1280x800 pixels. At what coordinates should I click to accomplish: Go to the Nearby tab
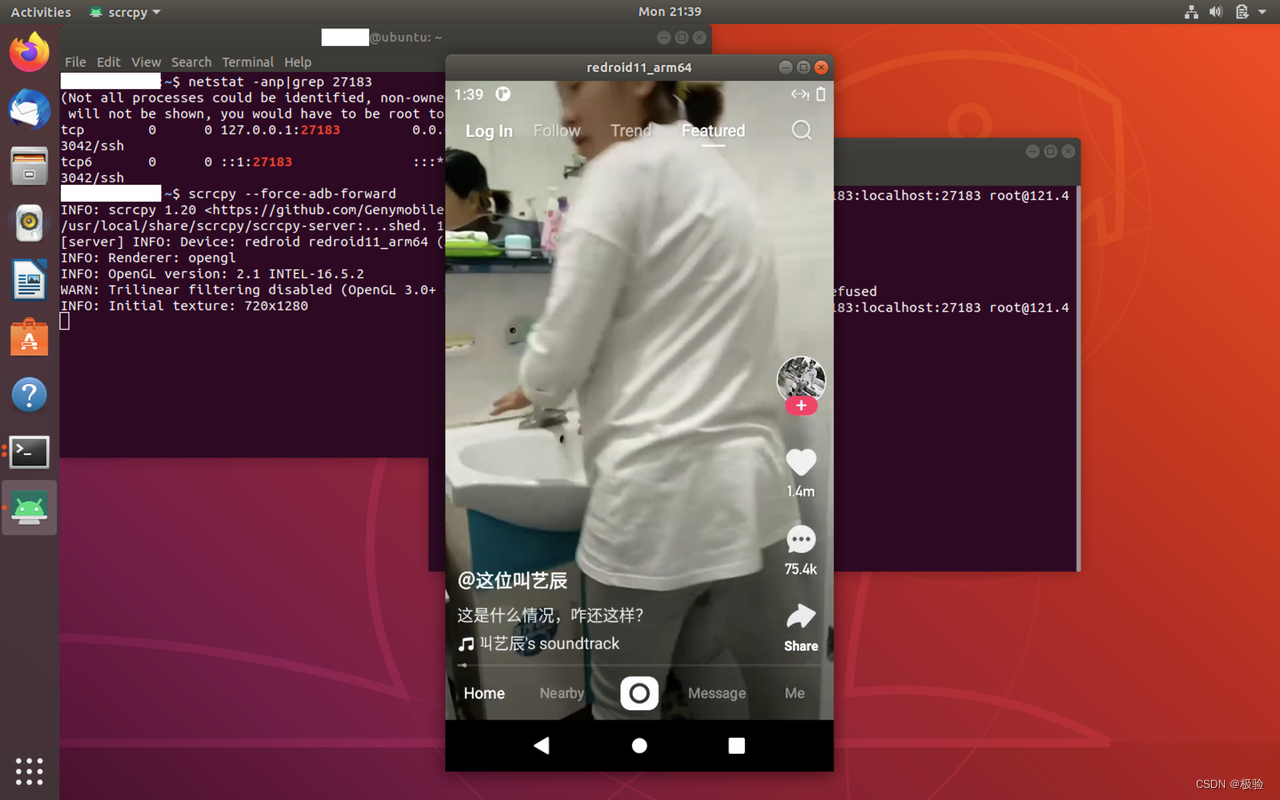(562, 693)
